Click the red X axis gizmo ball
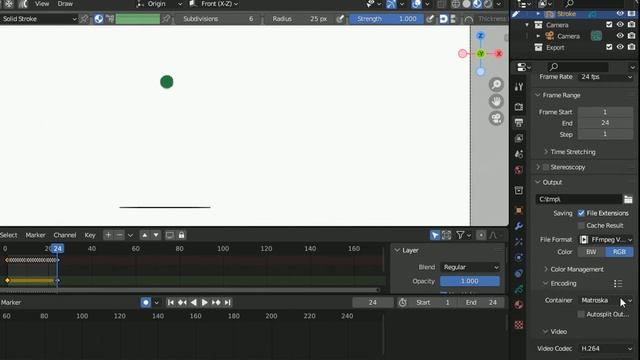This screenshot has height=360, width=640. point(499,53)
